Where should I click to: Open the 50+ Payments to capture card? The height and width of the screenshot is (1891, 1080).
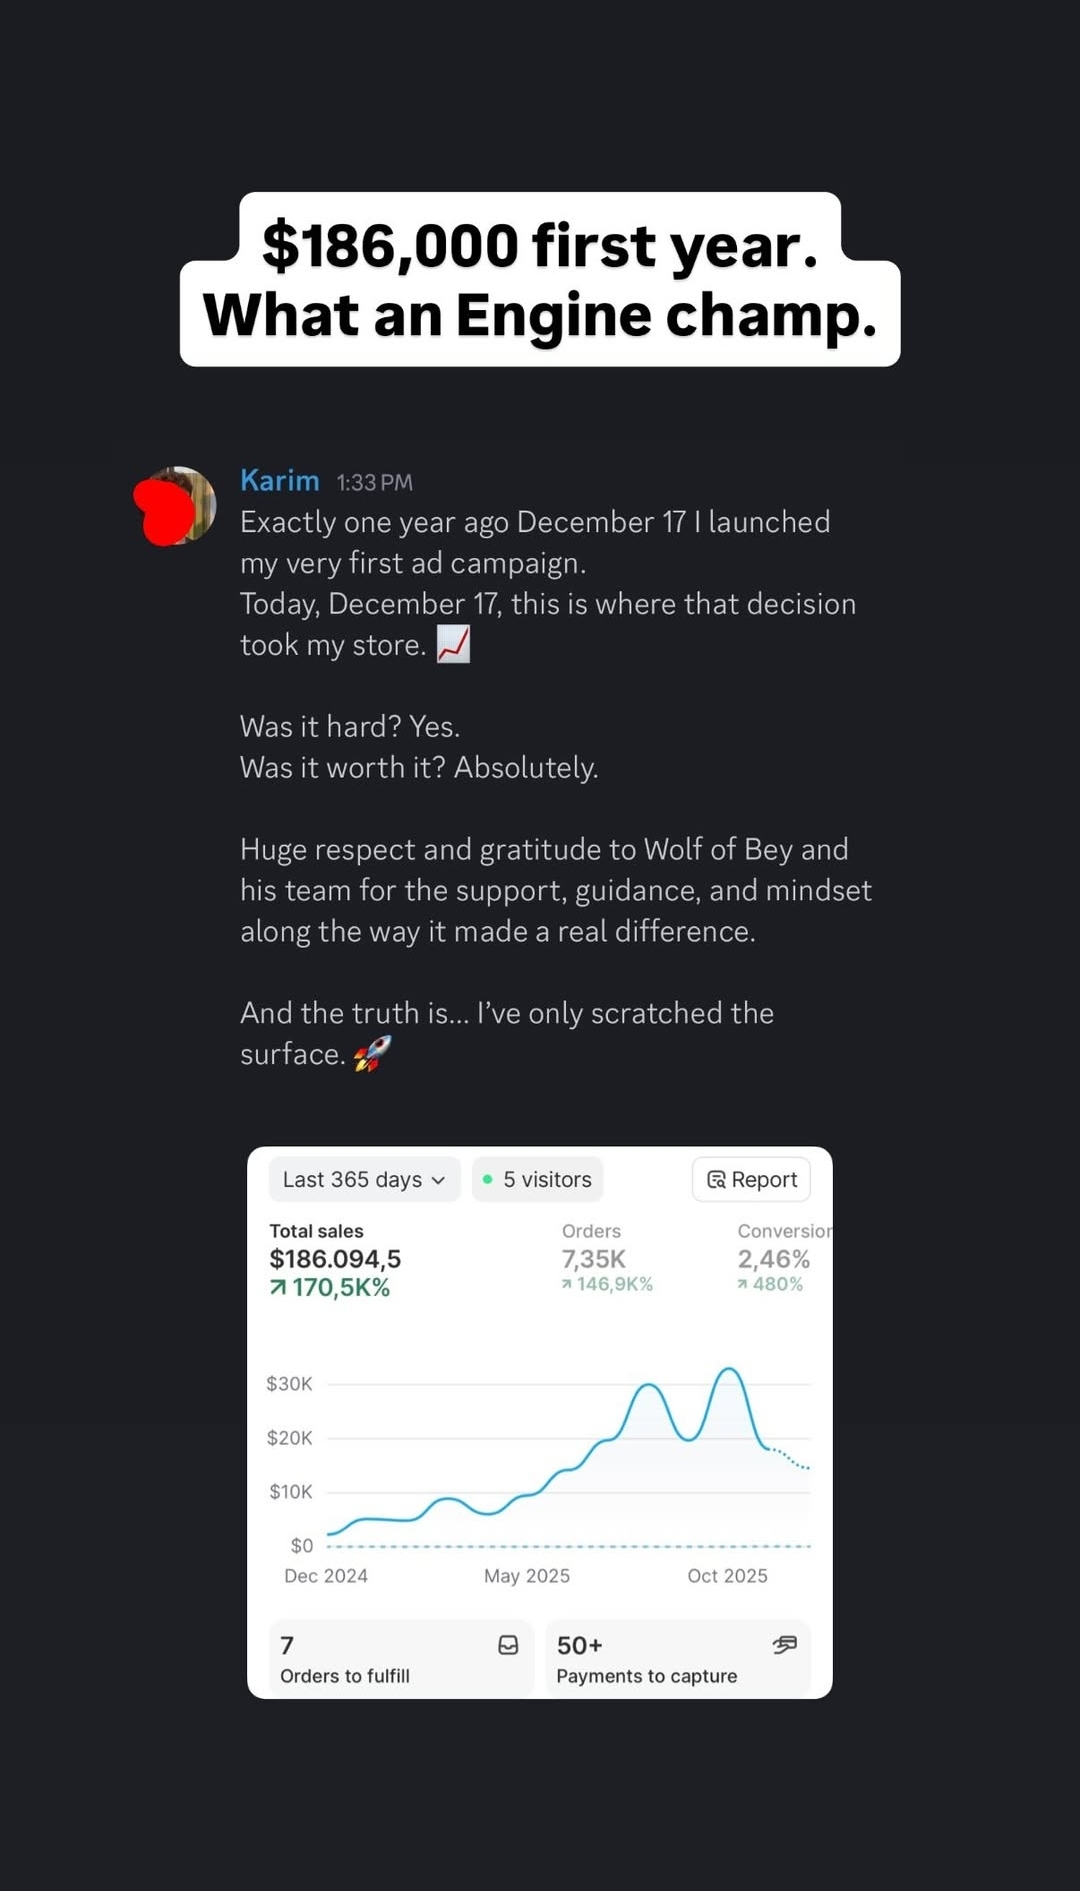tap(677, 1659)
